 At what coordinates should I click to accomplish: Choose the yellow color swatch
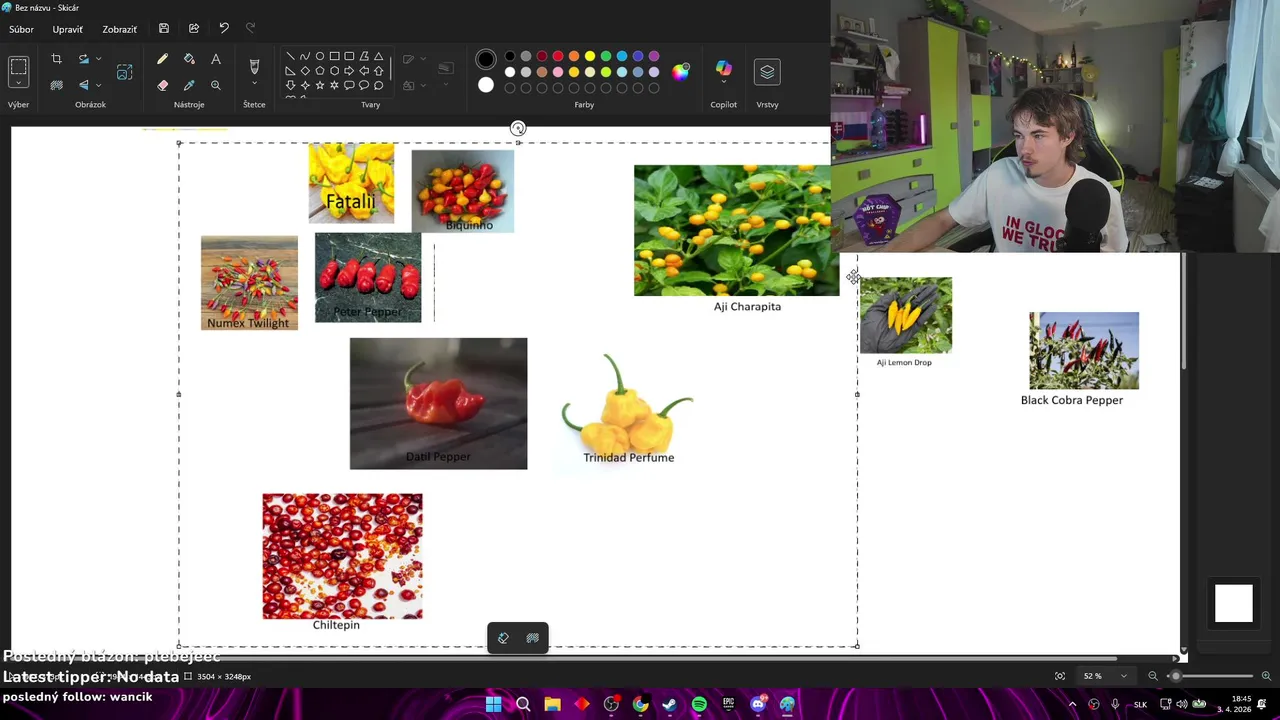tap(590, 56)
